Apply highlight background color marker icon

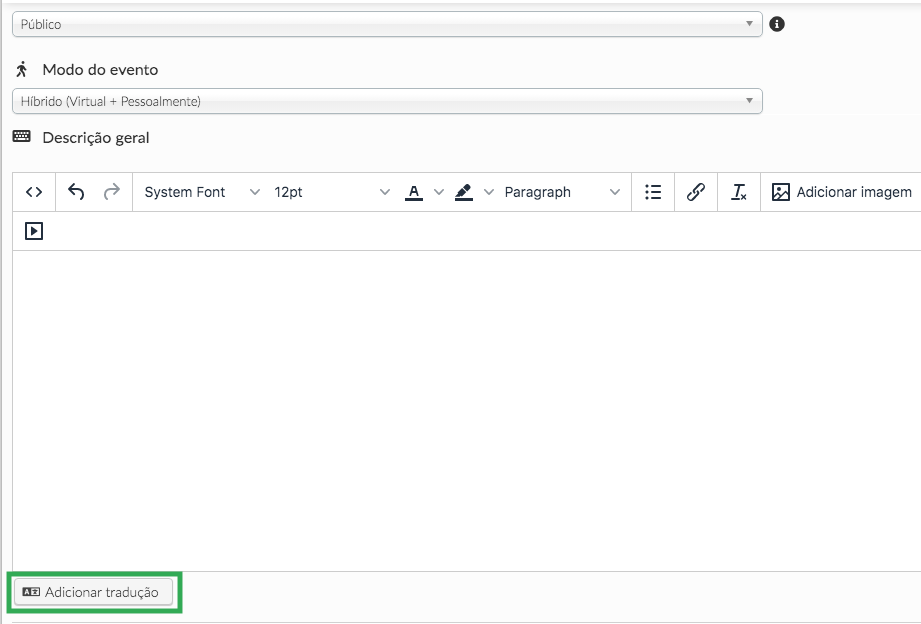click(x=463, y=192)
